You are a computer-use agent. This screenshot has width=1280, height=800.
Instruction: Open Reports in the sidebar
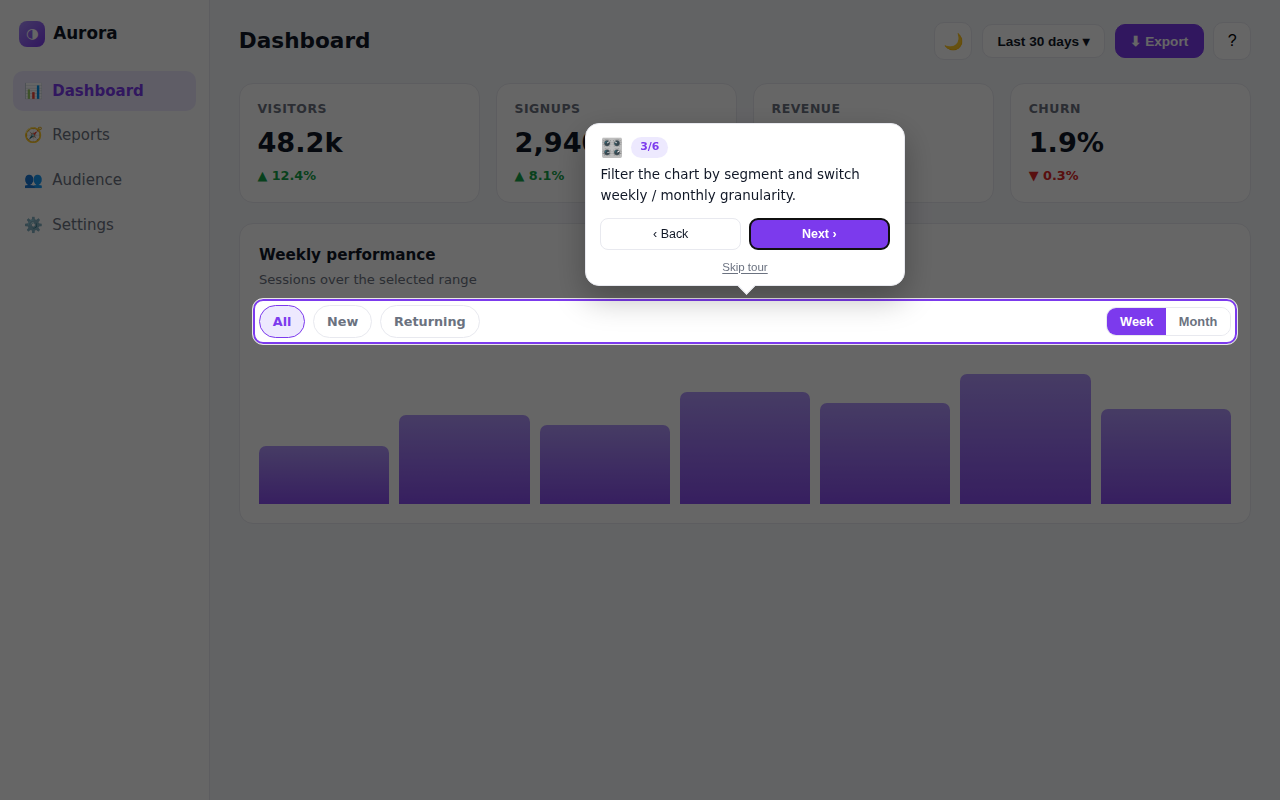point(104,135)
